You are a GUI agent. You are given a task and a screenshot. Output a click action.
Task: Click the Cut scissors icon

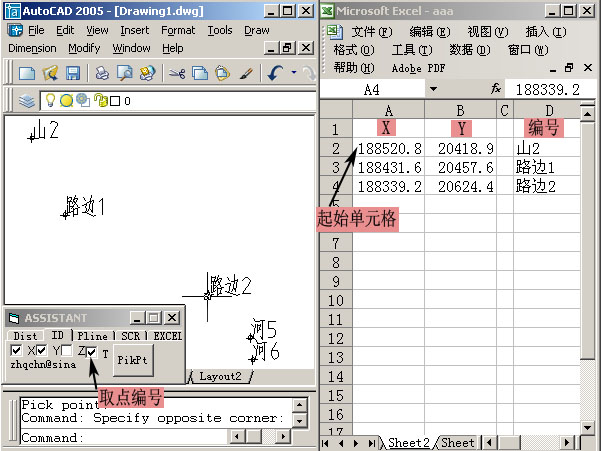coord(176,73)
